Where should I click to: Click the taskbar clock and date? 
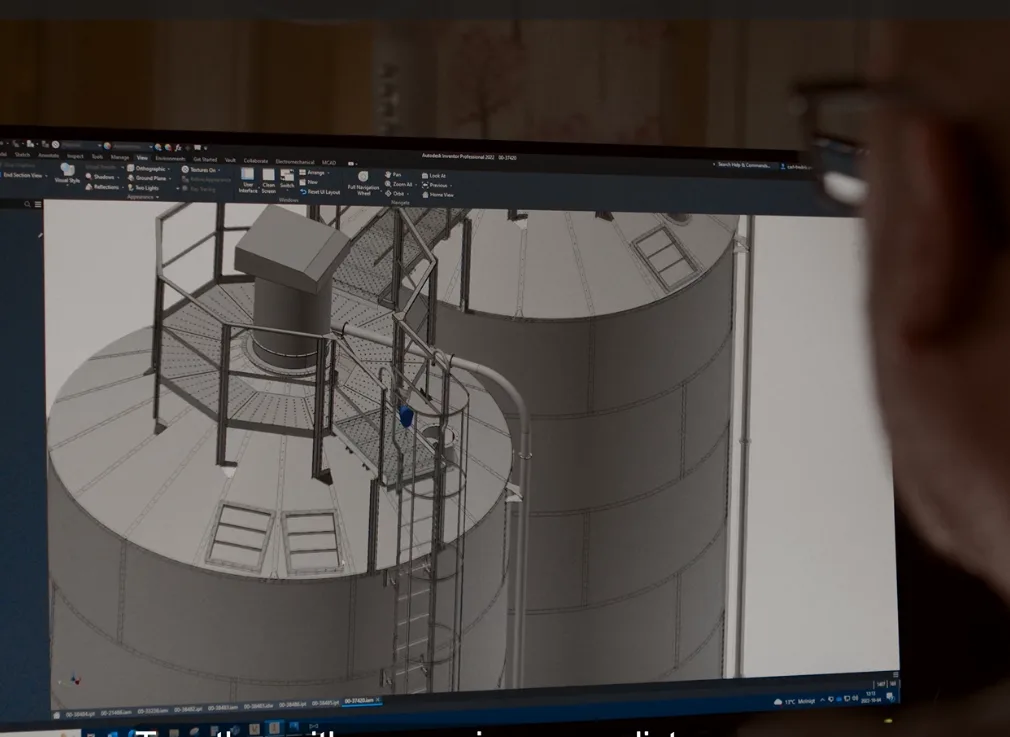(872, 697)
